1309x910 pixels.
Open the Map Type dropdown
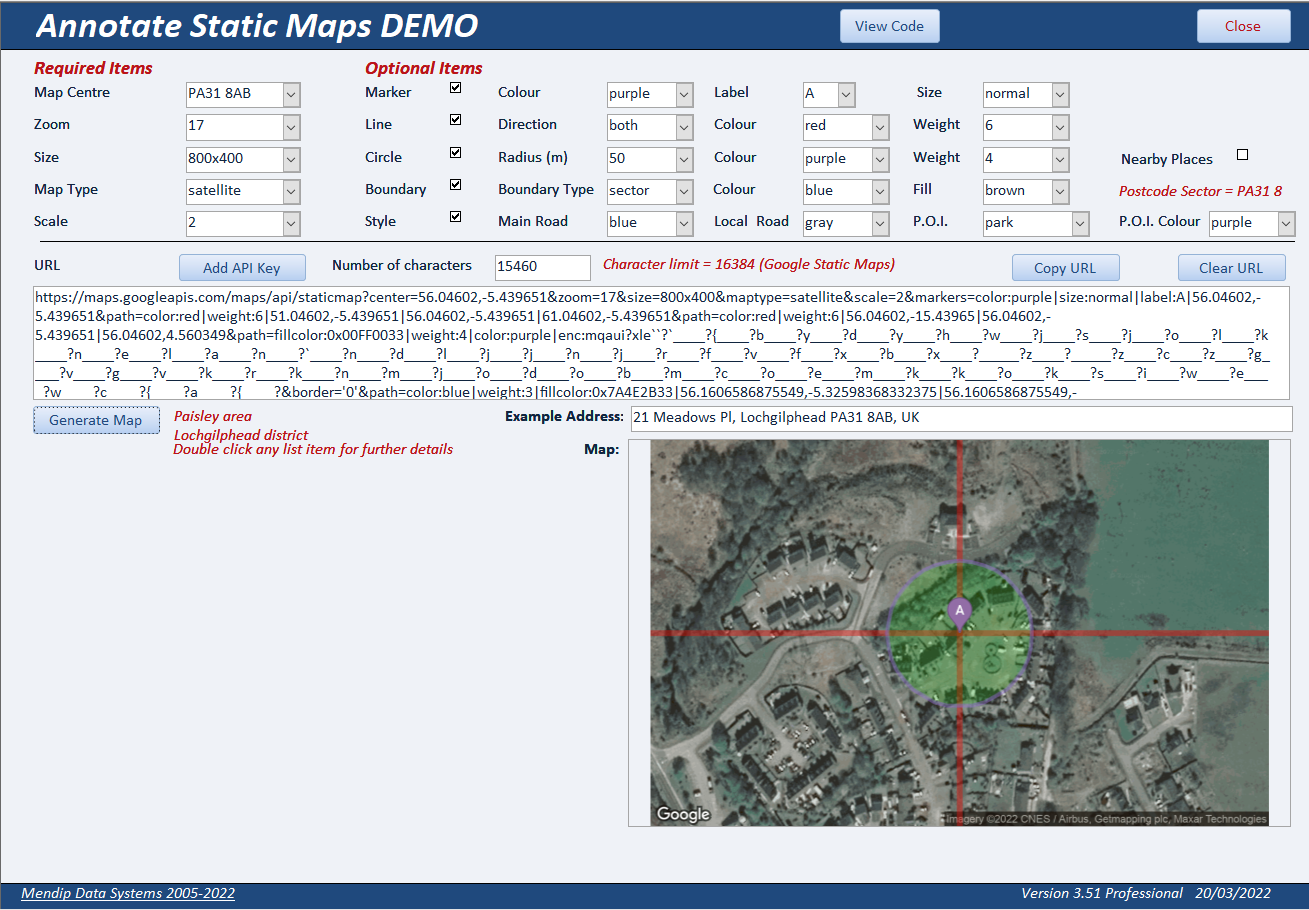pyautogui.click(x=291, y=191)
